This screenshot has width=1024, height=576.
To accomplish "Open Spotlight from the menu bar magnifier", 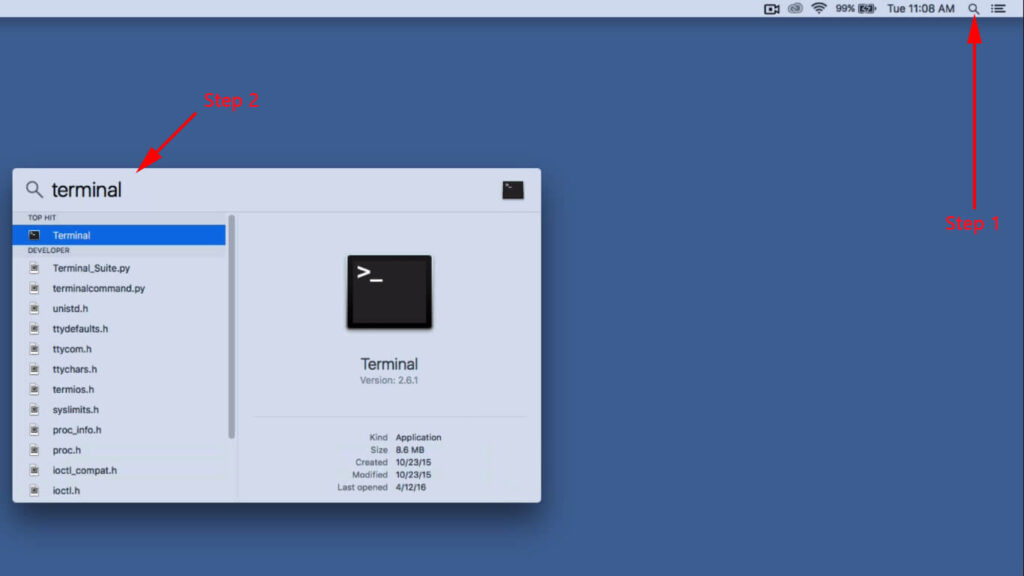I will coord(973,8).
